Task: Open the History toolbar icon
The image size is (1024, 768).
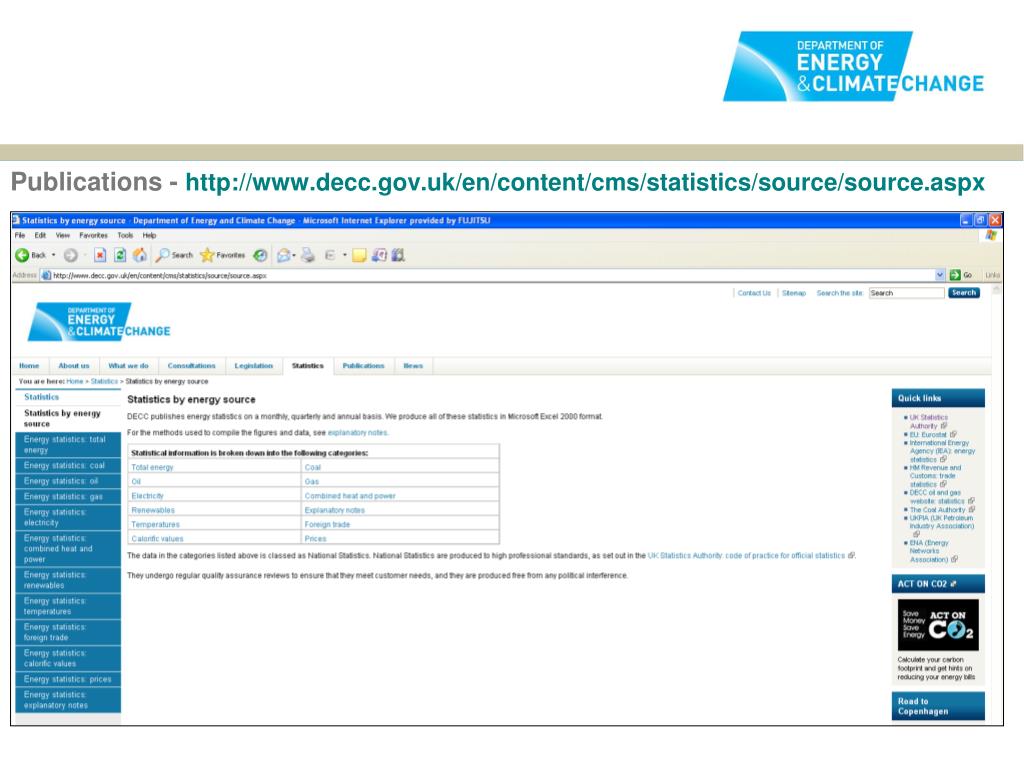Action: tap(260, 255)
